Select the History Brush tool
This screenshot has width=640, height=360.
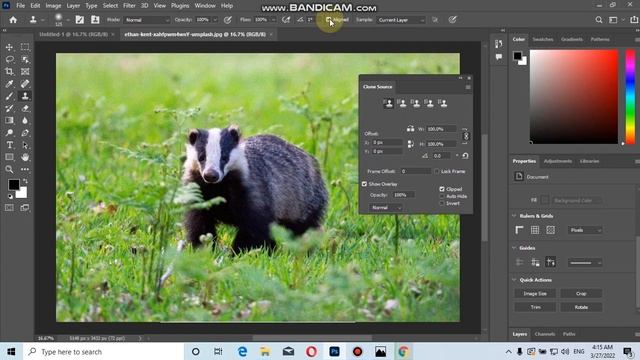(9, 109)
